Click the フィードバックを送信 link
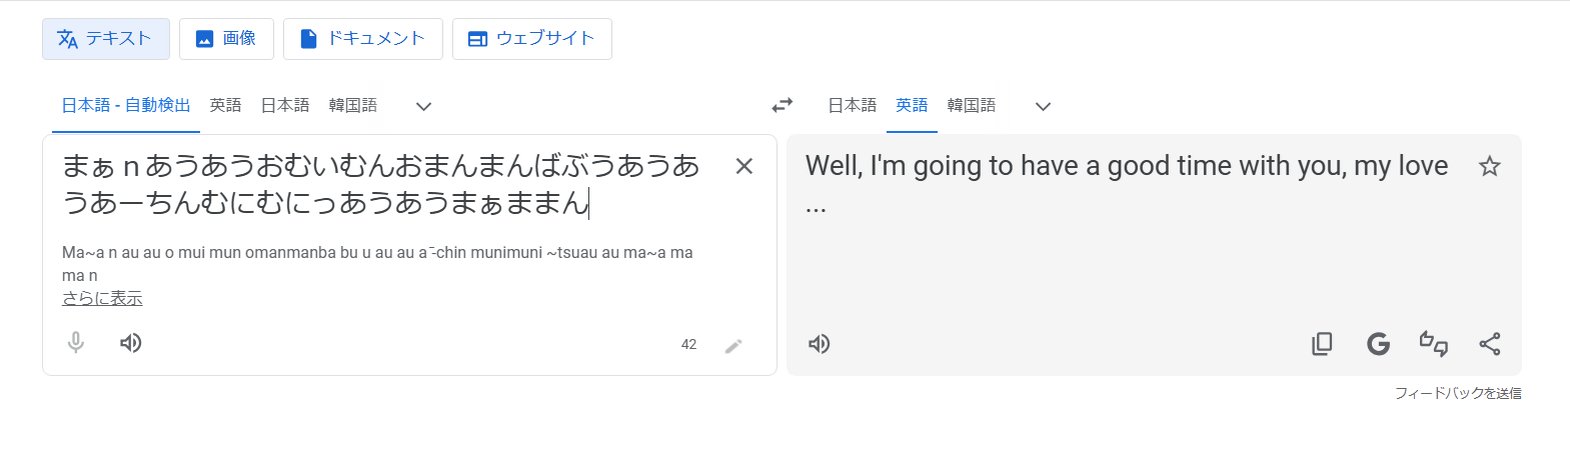Viewport: 1570px width, 467px height. coord(1457,393)
